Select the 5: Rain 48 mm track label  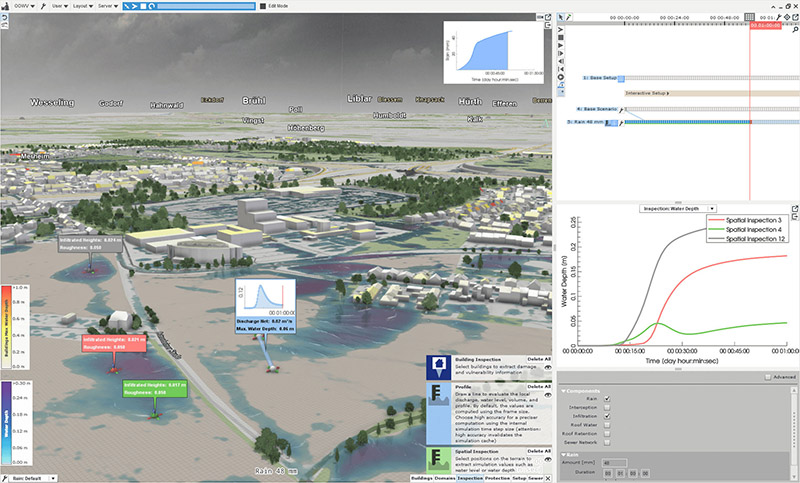pos(586,122)
